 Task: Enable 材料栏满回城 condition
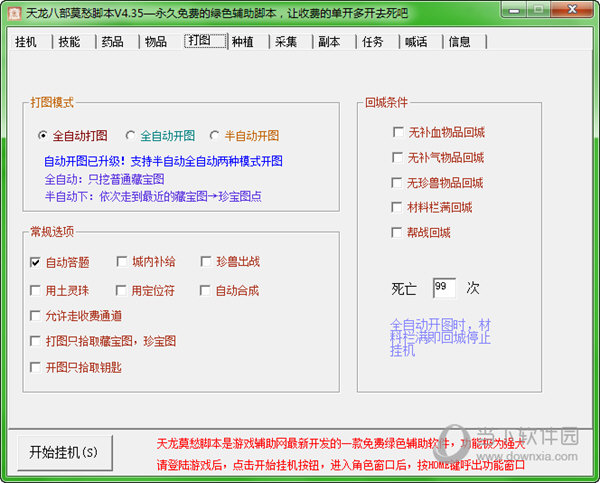pyautogui.click(x=396, y=207)
